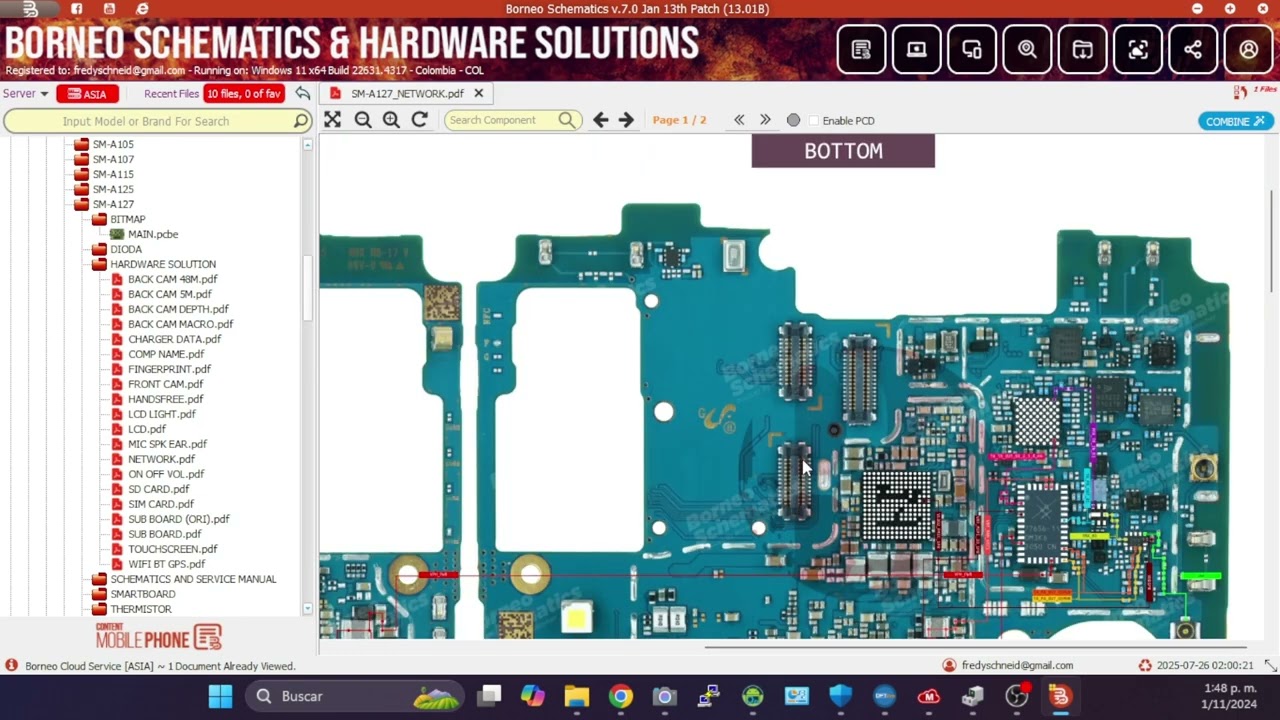
Task: Click the fit-to-screen expand icon
Action: click(x=333, y=120)
